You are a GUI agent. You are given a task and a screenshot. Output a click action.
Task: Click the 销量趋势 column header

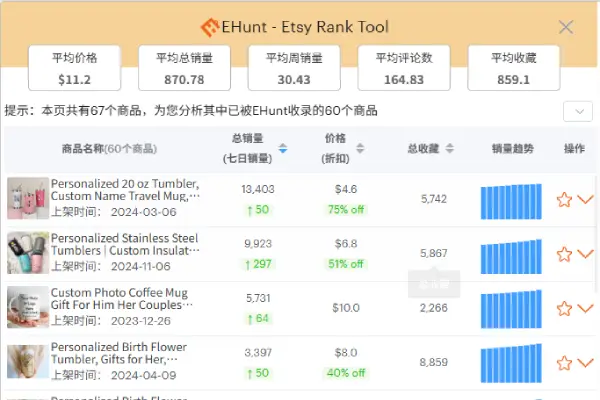tap(513, 149)
